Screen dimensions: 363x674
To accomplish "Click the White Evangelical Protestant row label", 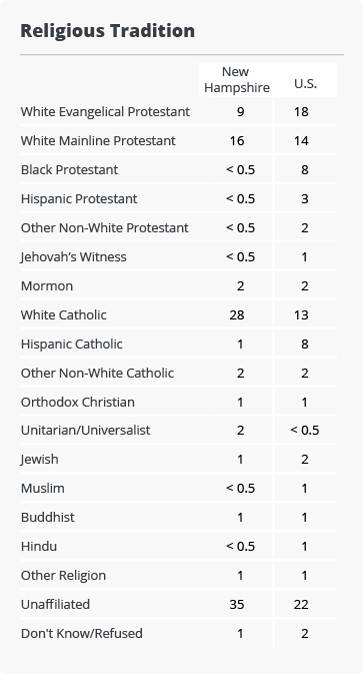I will point(105,112).
